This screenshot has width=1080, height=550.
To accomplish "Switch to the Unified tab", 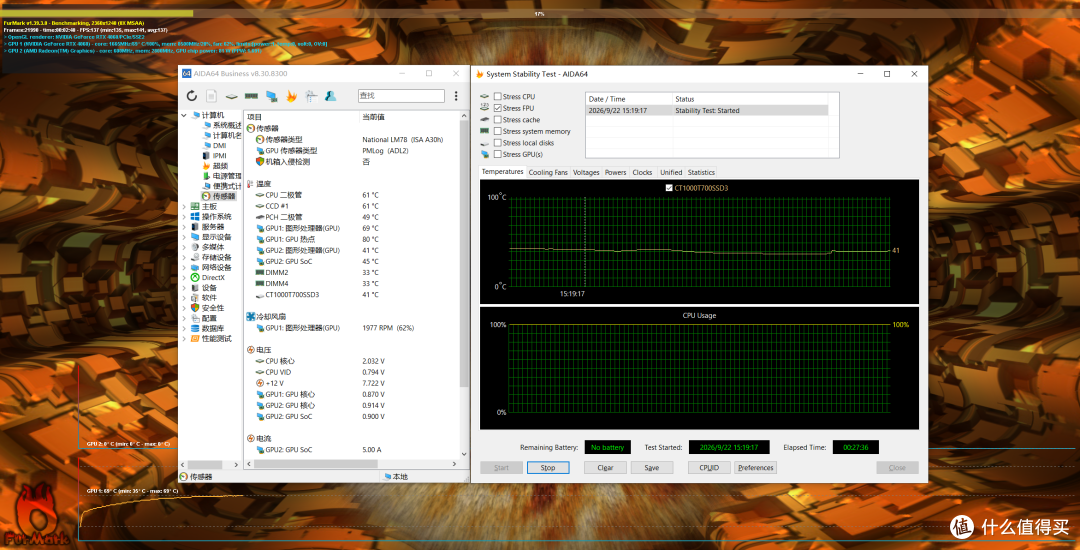I will pos(671,172).
